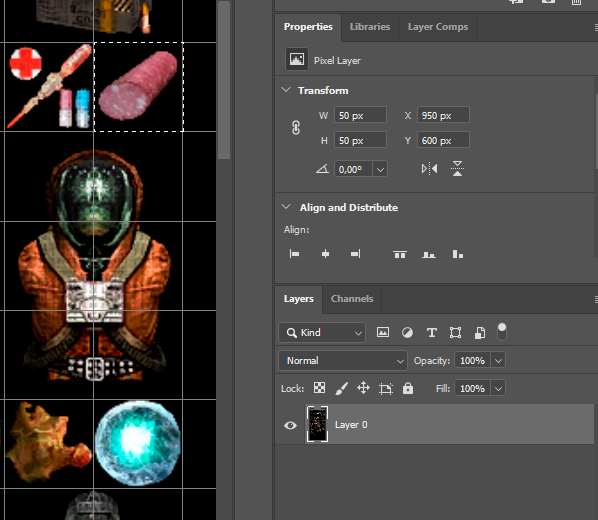Switch to the Channels tab

click(x=352, y=299)
